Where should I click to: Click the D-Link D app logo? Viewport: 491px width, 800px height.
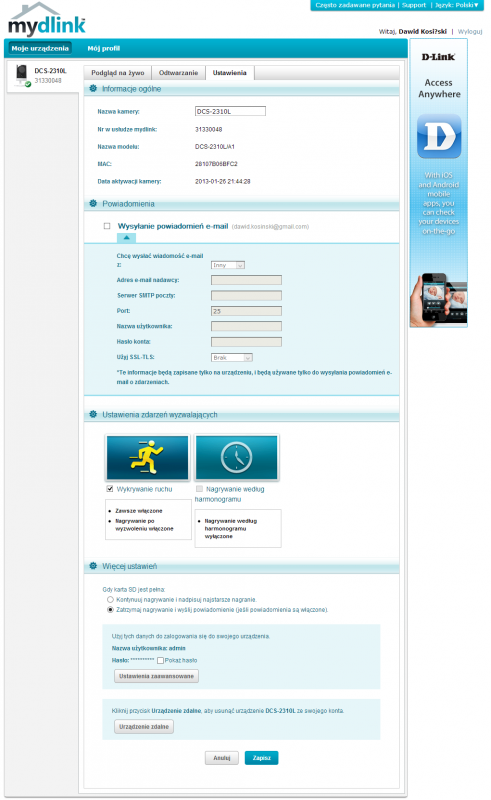coord(439,136)
